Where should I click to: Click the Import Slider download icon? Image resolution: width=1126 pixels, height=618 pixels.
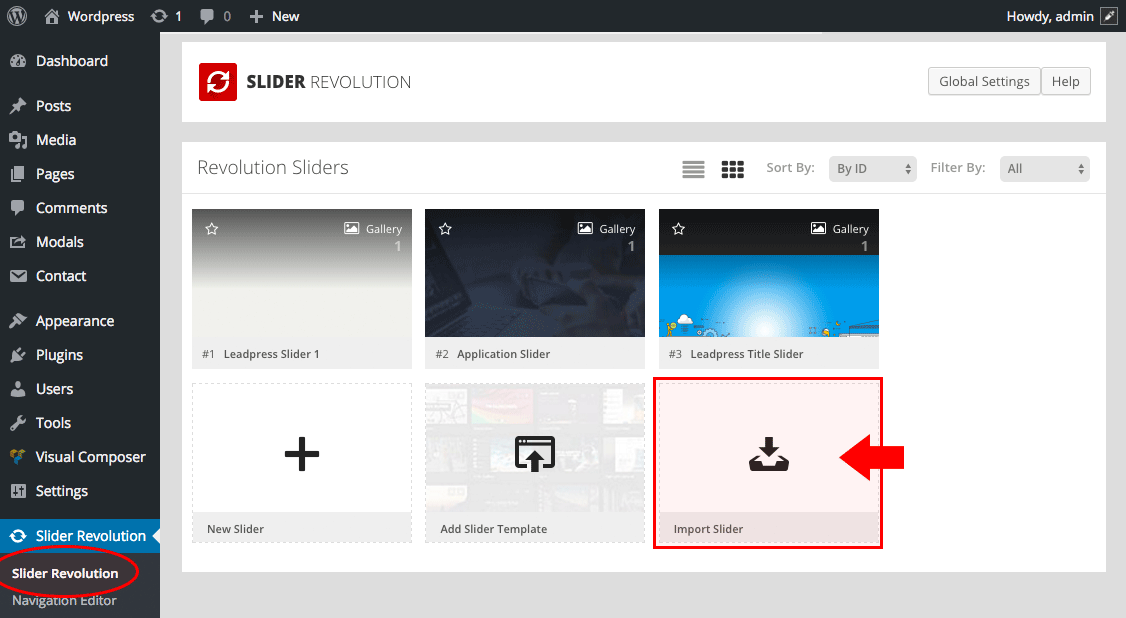coord(768,454)
